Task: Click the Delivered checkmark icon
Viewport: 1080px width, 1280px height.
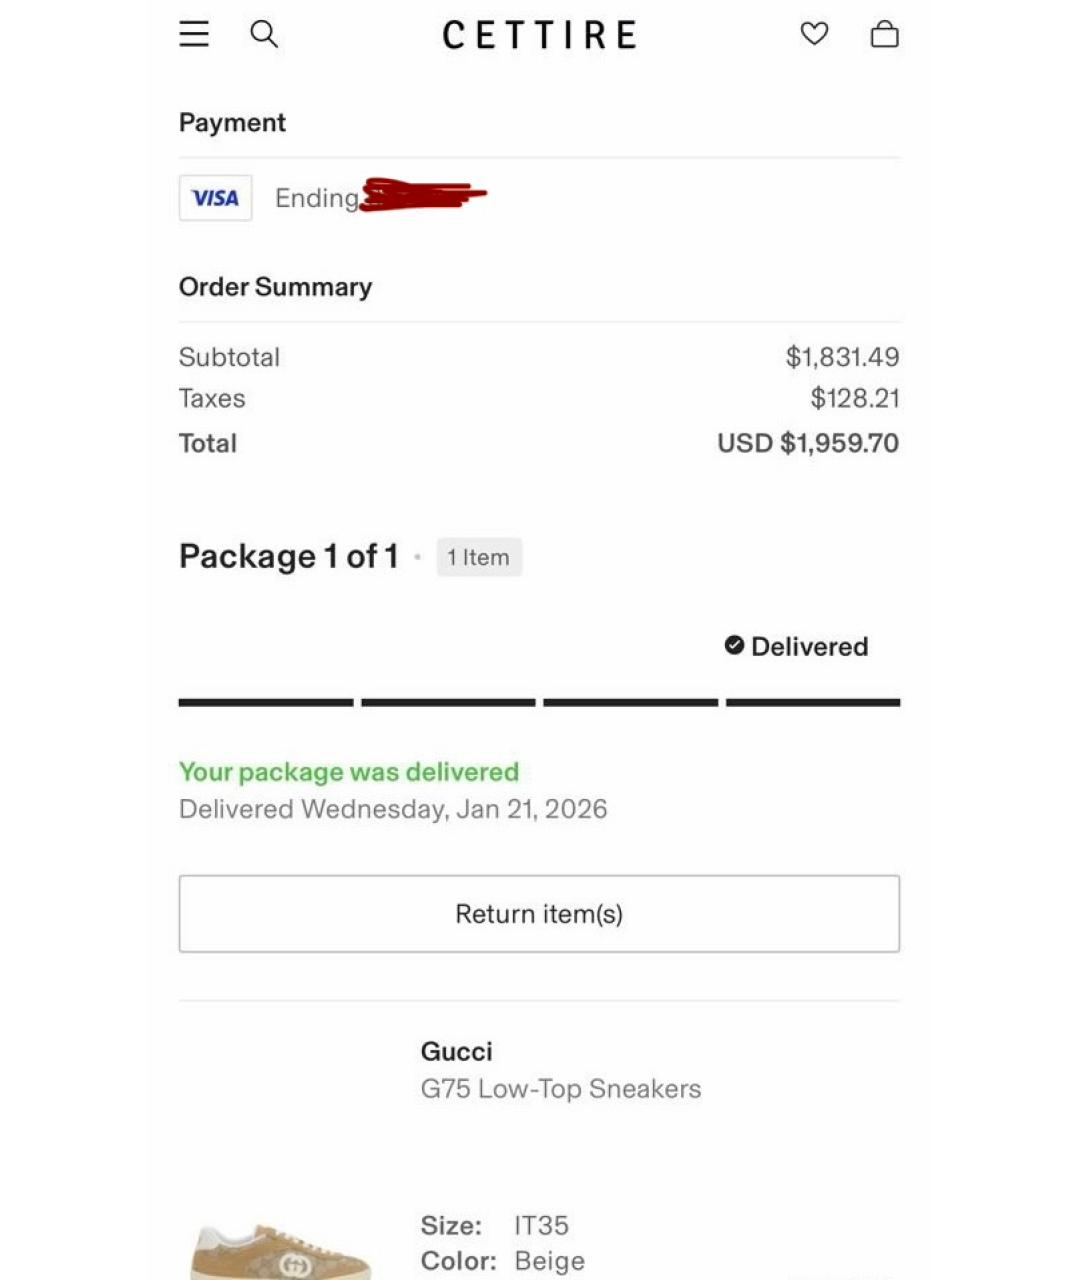Action: 734,646
